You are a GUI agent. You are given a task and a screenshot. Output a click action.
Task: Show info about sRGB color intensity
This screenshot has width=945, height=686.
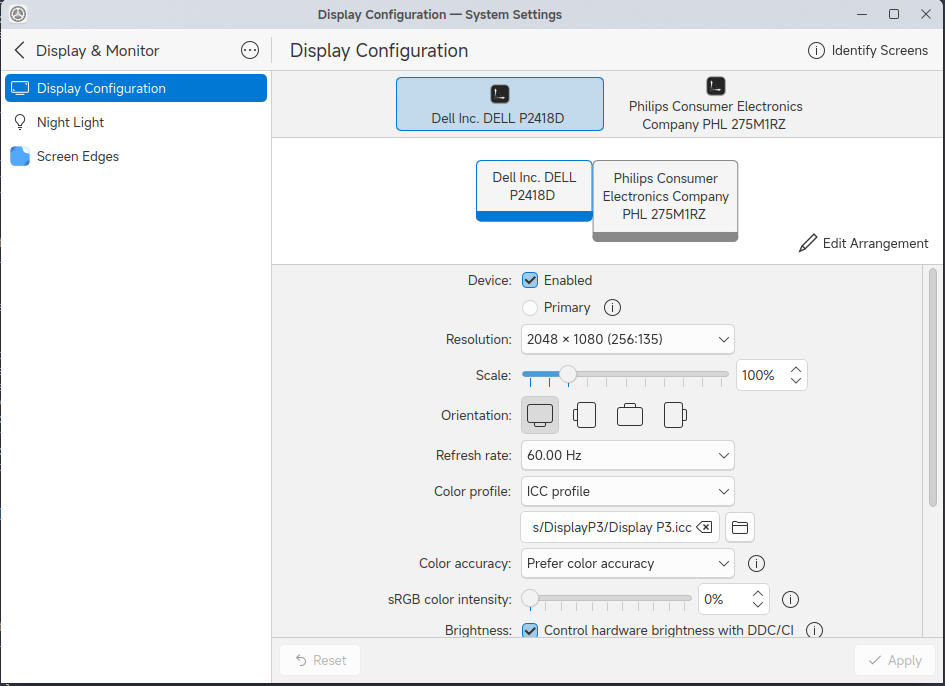pos(790,599)
